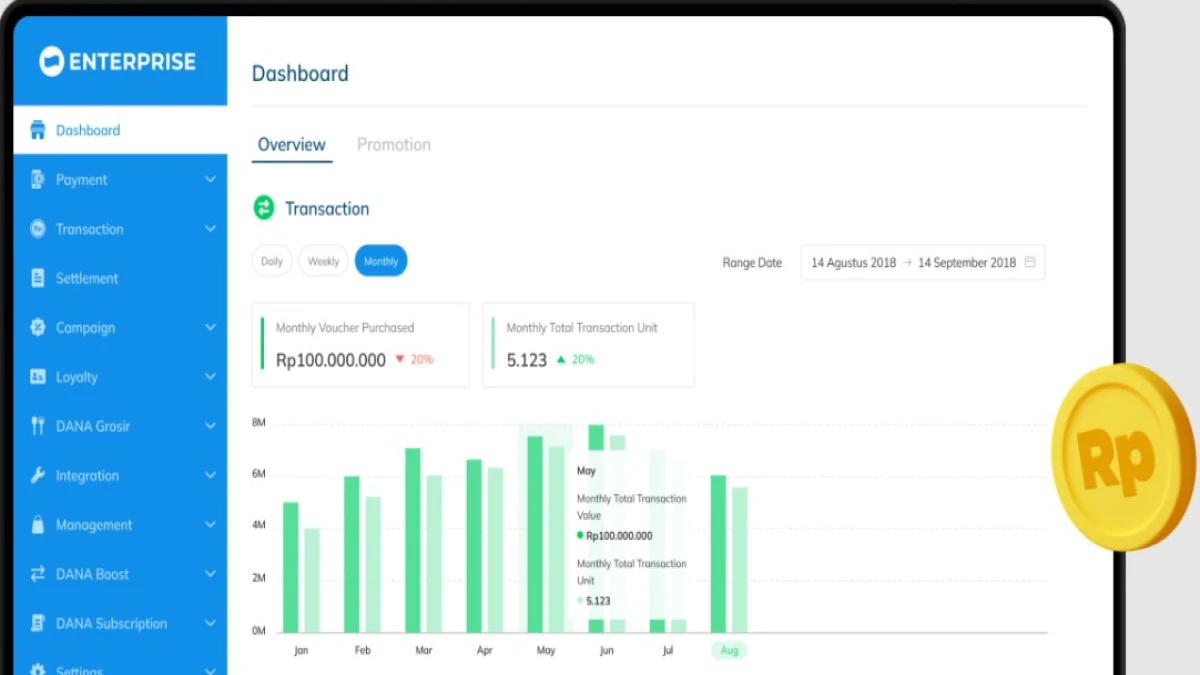Click the green up-trend arrow indicator
Image resolution: width=1200 pixels, height=675 pixels.
pos(561,359)
